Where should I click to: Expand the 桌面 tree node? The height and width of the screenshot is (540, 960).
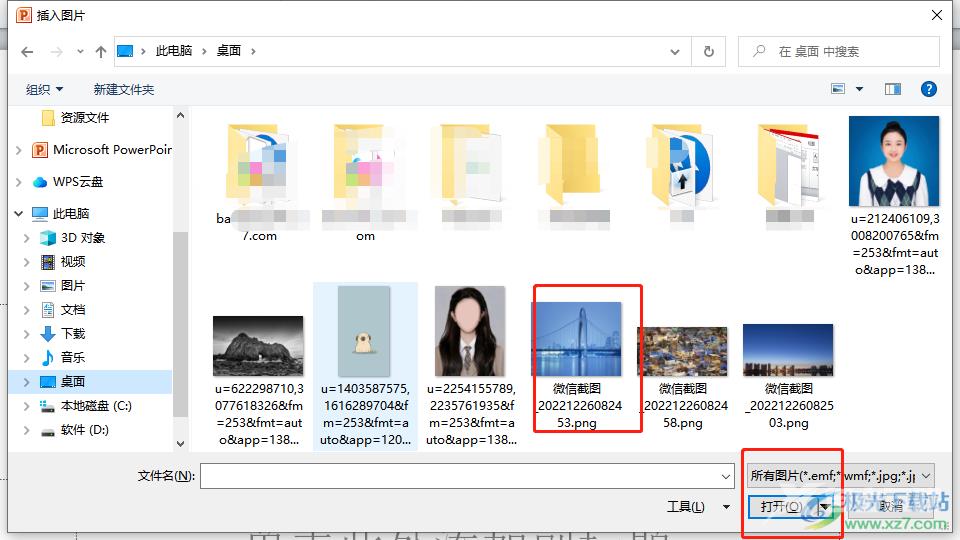(26, 381)
